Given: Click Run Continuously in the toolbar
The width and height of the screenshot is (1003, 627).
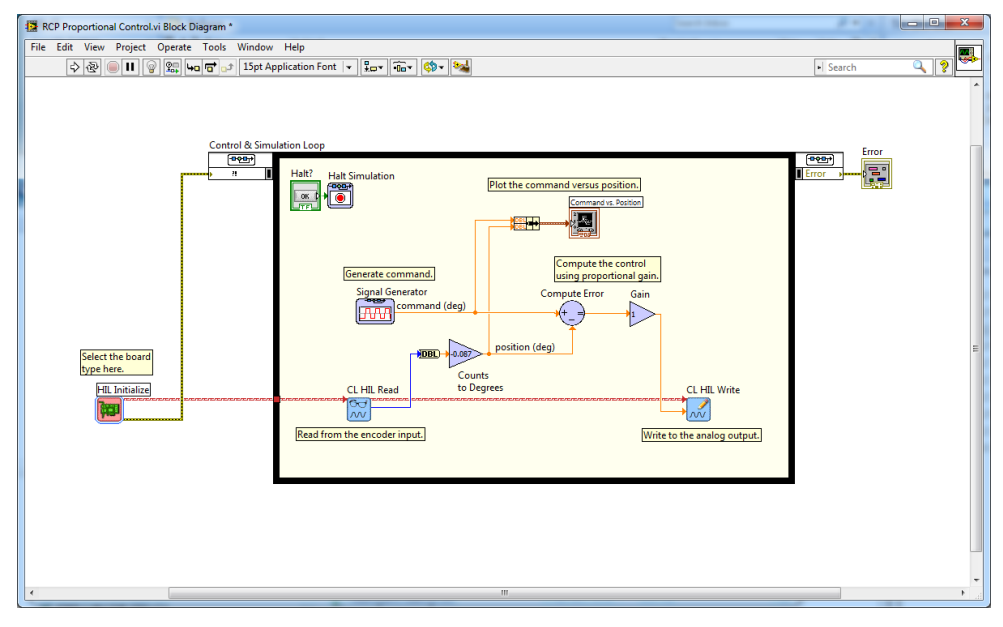Looking at the screenshot, I should [92, 67].
